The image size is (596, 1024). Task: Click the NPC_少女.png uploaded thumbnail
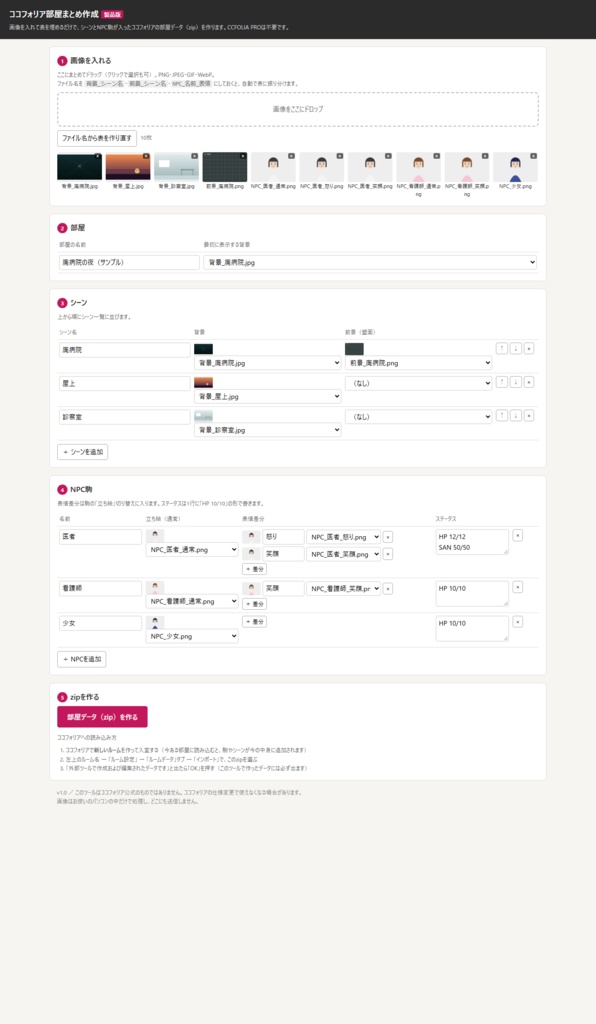click(515, 167)
